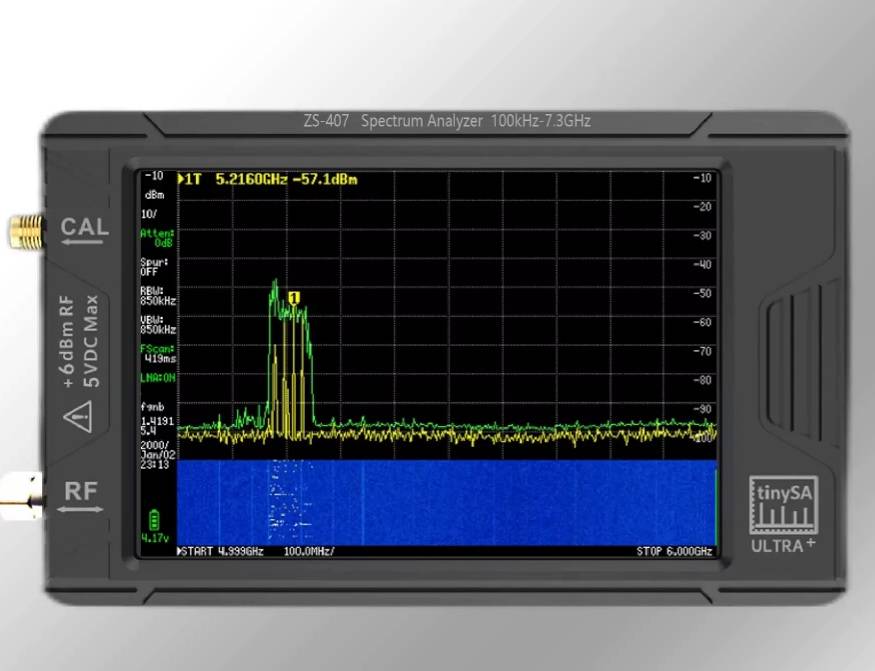Tap the blue waterfall display
The image size is (875, 671).
[446, 502]
